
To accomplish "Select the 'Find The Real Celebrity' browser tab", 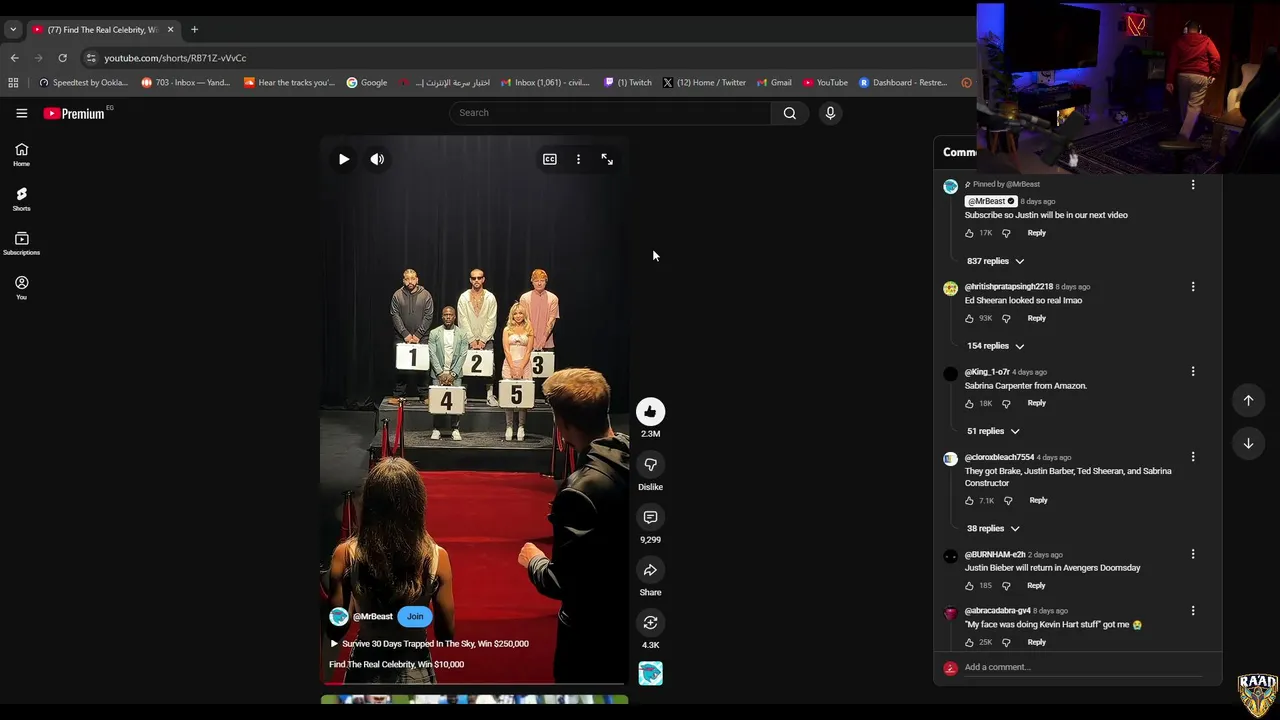I will click(x=102, y=30).
